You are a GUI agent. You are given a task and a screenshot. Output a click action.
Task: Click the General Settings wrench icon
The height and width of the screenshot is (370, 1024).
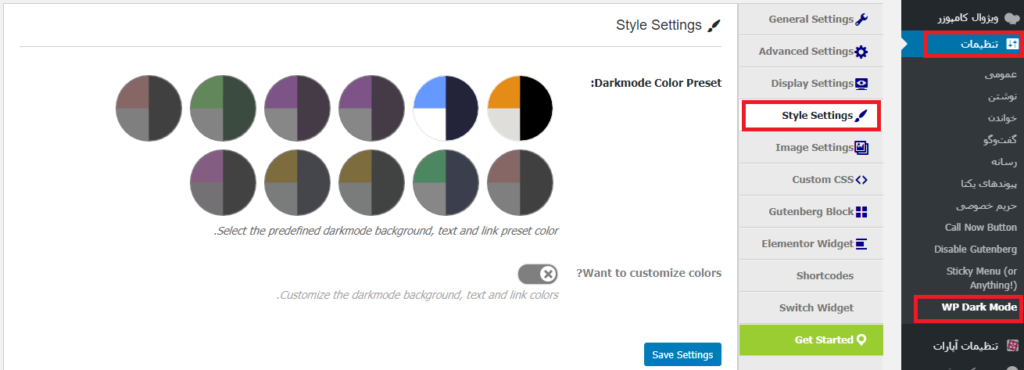pyautogui.click(x=861, y=19)
